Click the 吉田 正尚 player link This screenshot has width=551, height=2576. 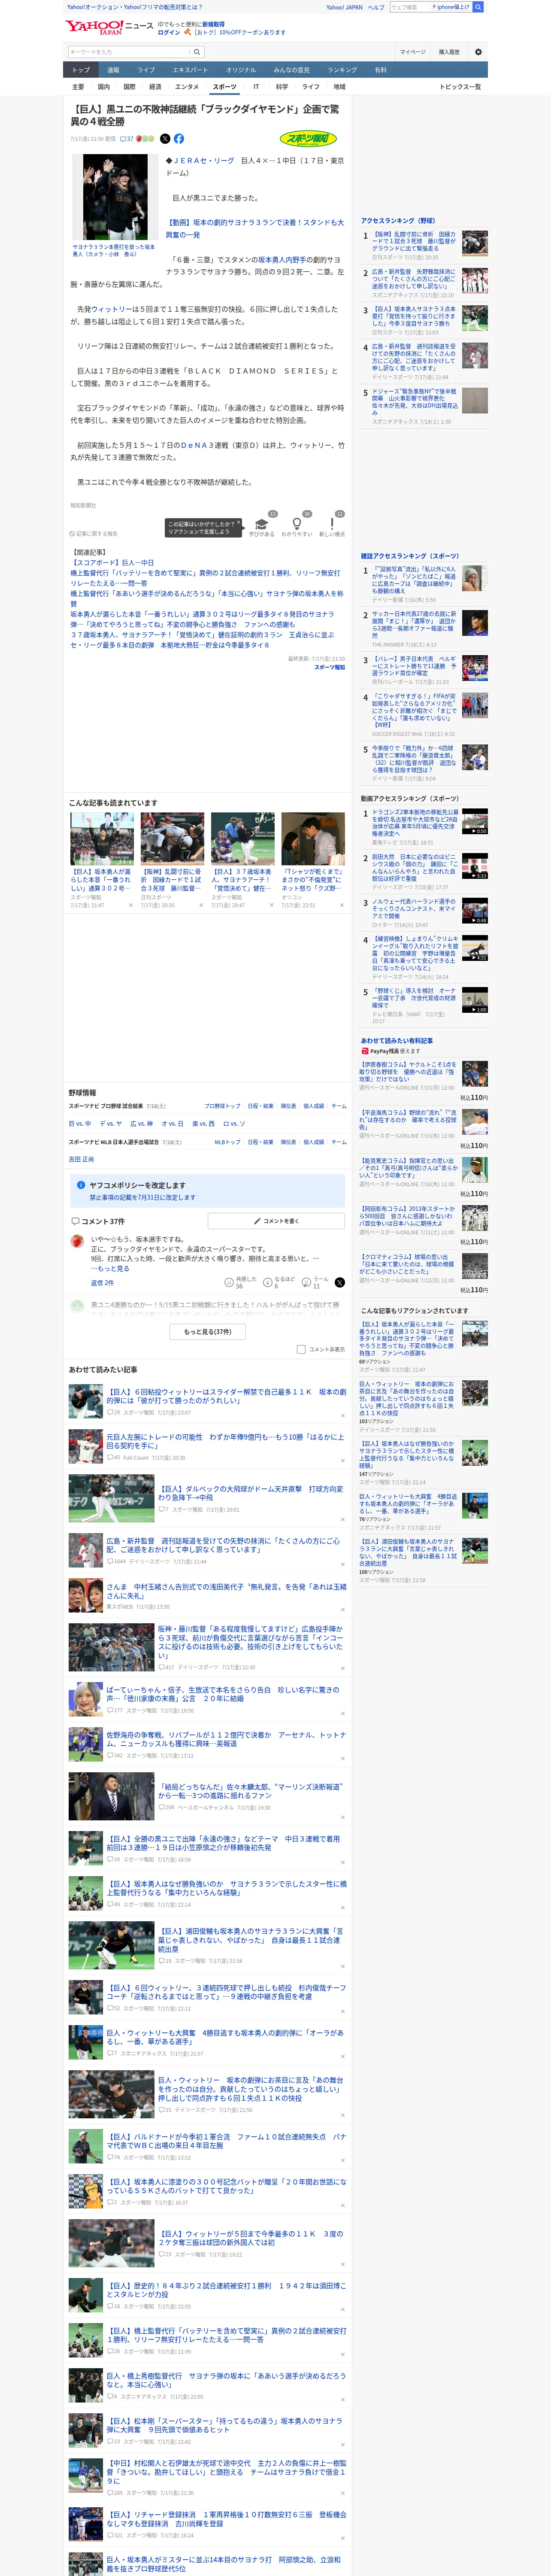tap(81, 1159)
